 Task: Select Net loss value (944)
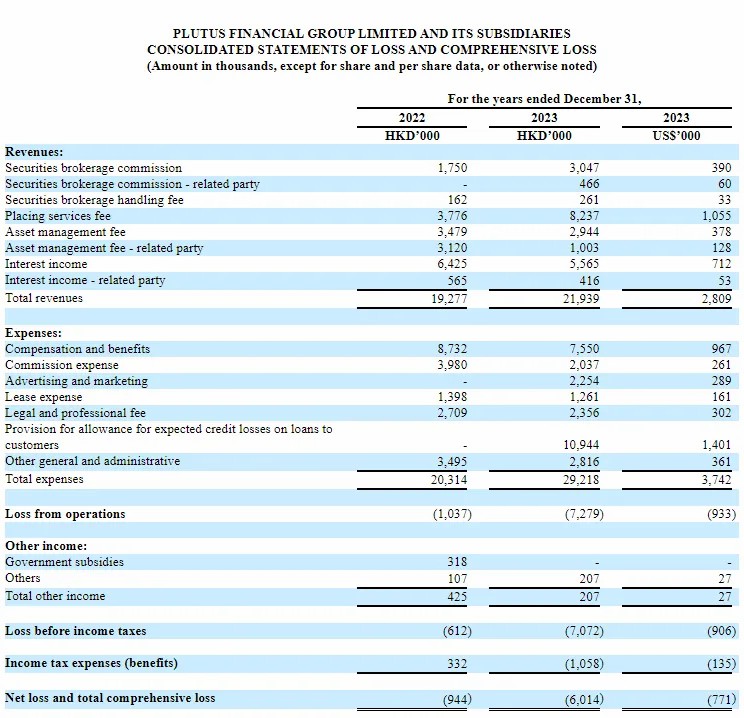coord(457,700)
